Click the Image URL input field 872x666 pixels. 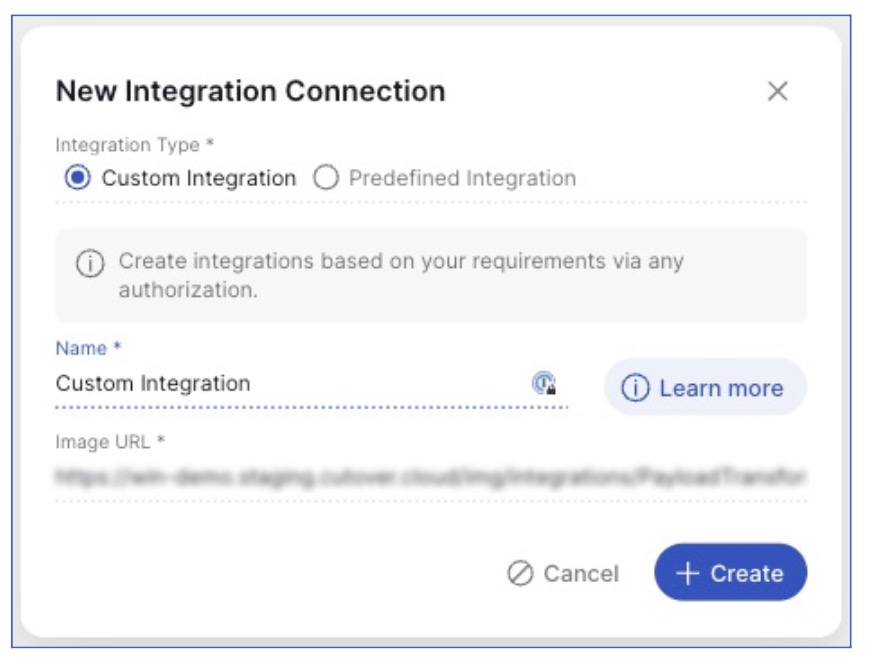[431, 478]
